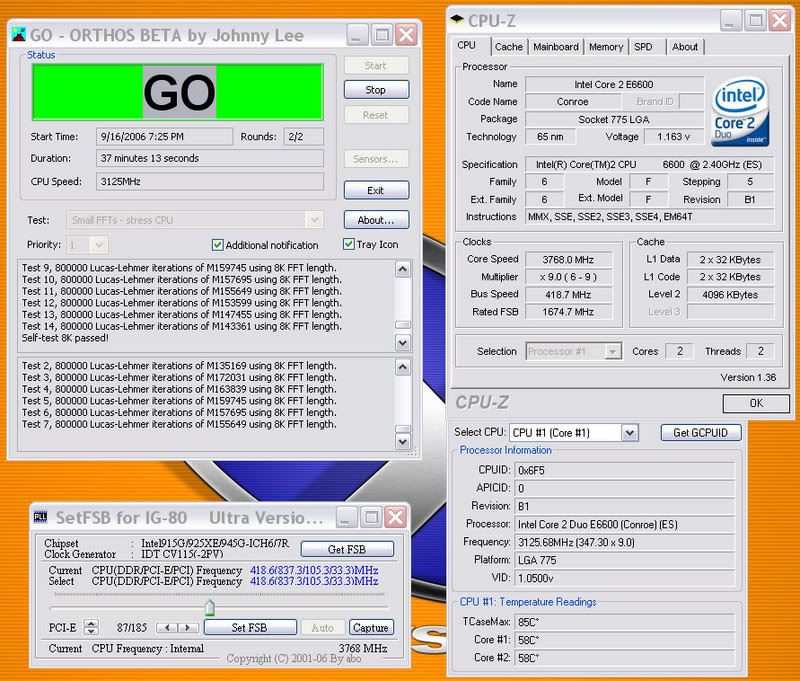
Task: Click the greyed Sensors... button in ORTHOS
Action: [x=377, y=159]
